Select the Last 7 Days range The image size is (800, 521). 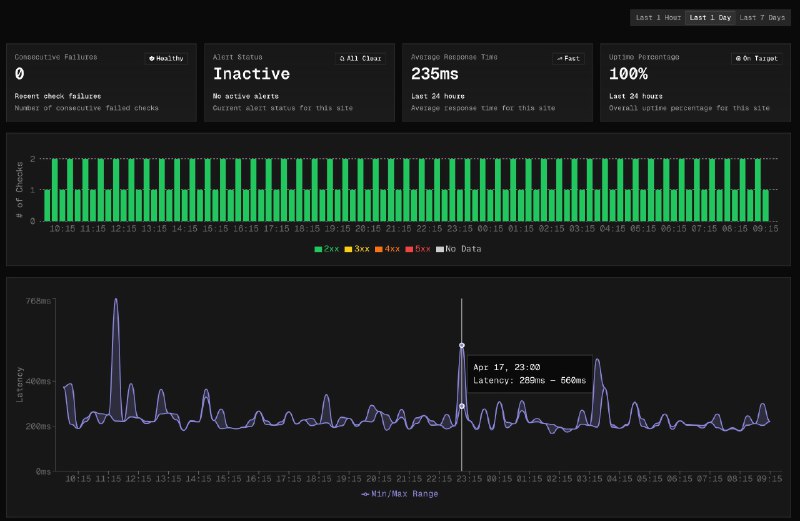762,17
